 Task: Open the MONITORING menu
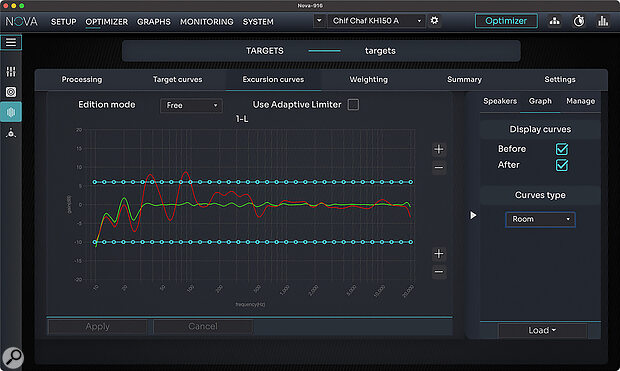click(207, 22)
